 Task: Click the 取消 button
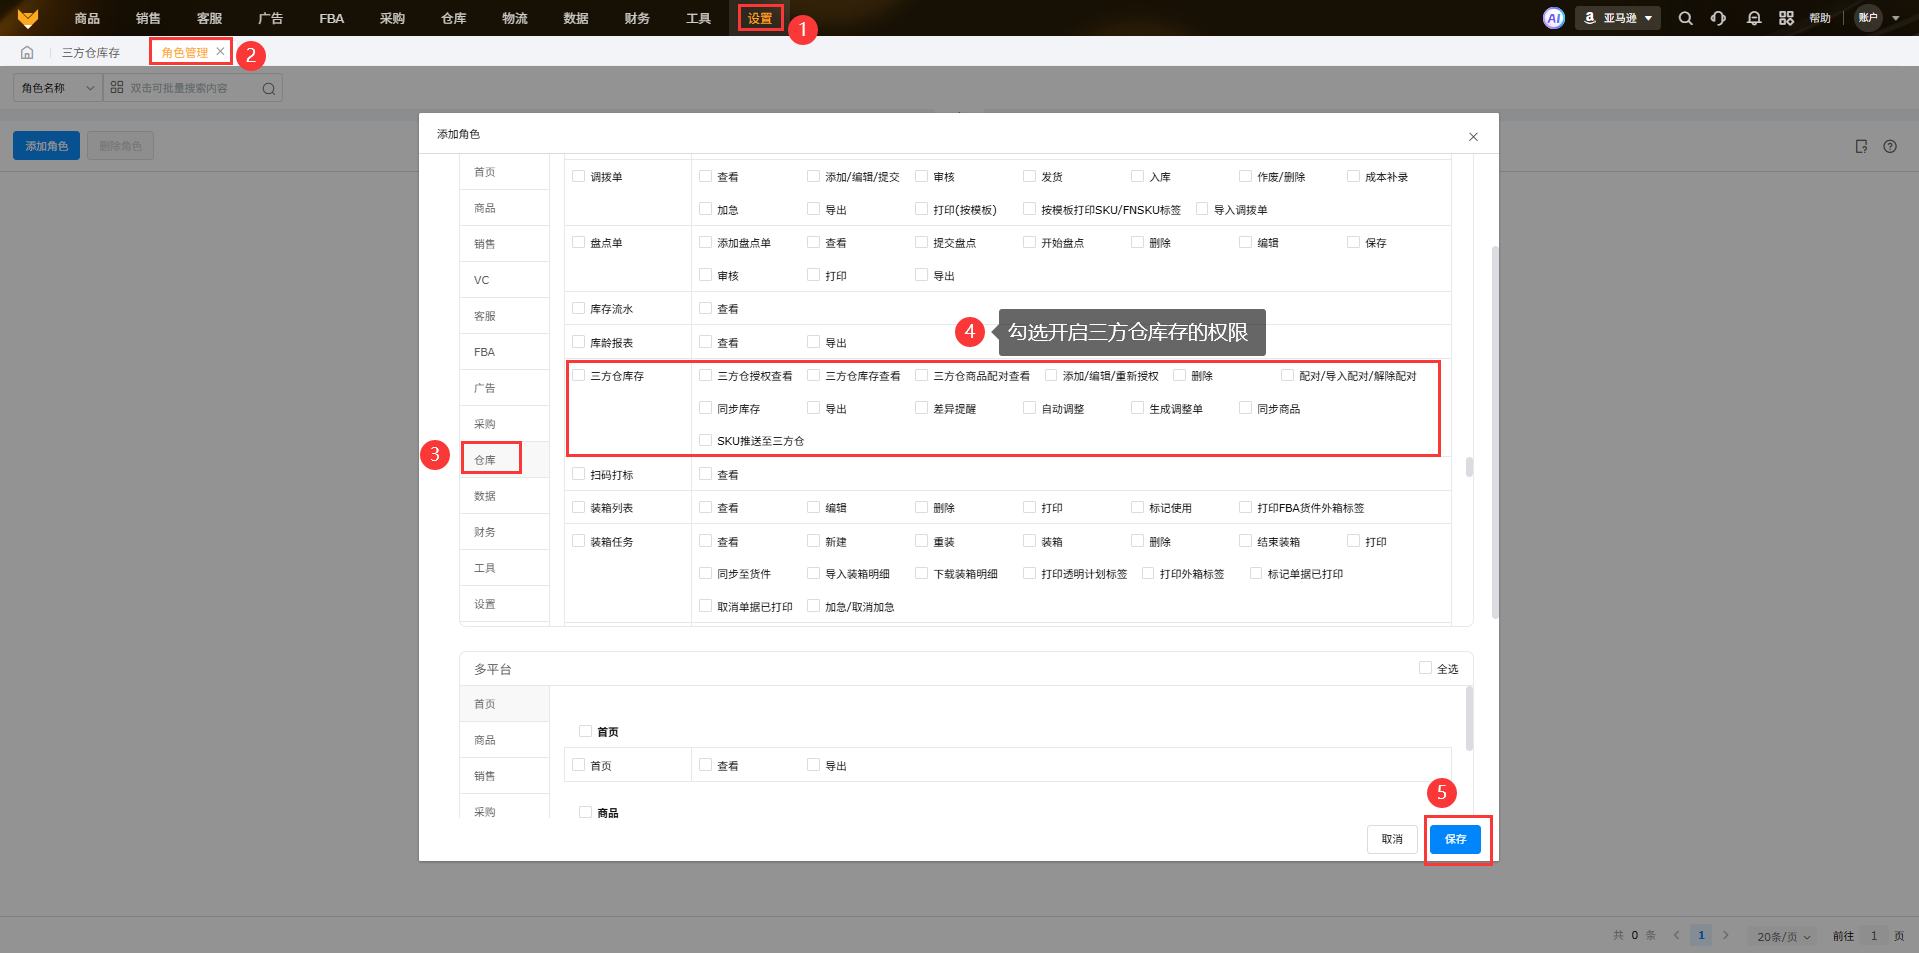coord(1392,839)
